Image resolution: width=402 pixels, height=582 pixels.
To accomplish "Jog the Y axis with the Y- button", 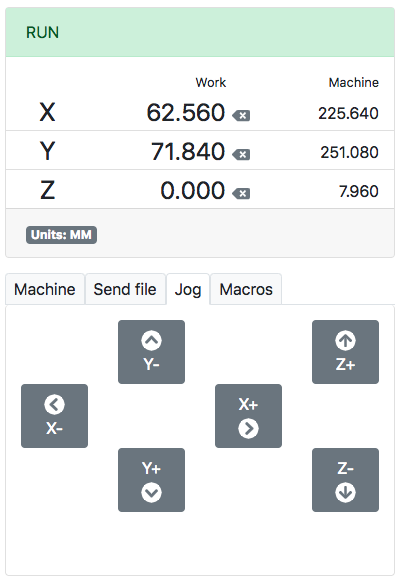I will (x=151, y=352).
